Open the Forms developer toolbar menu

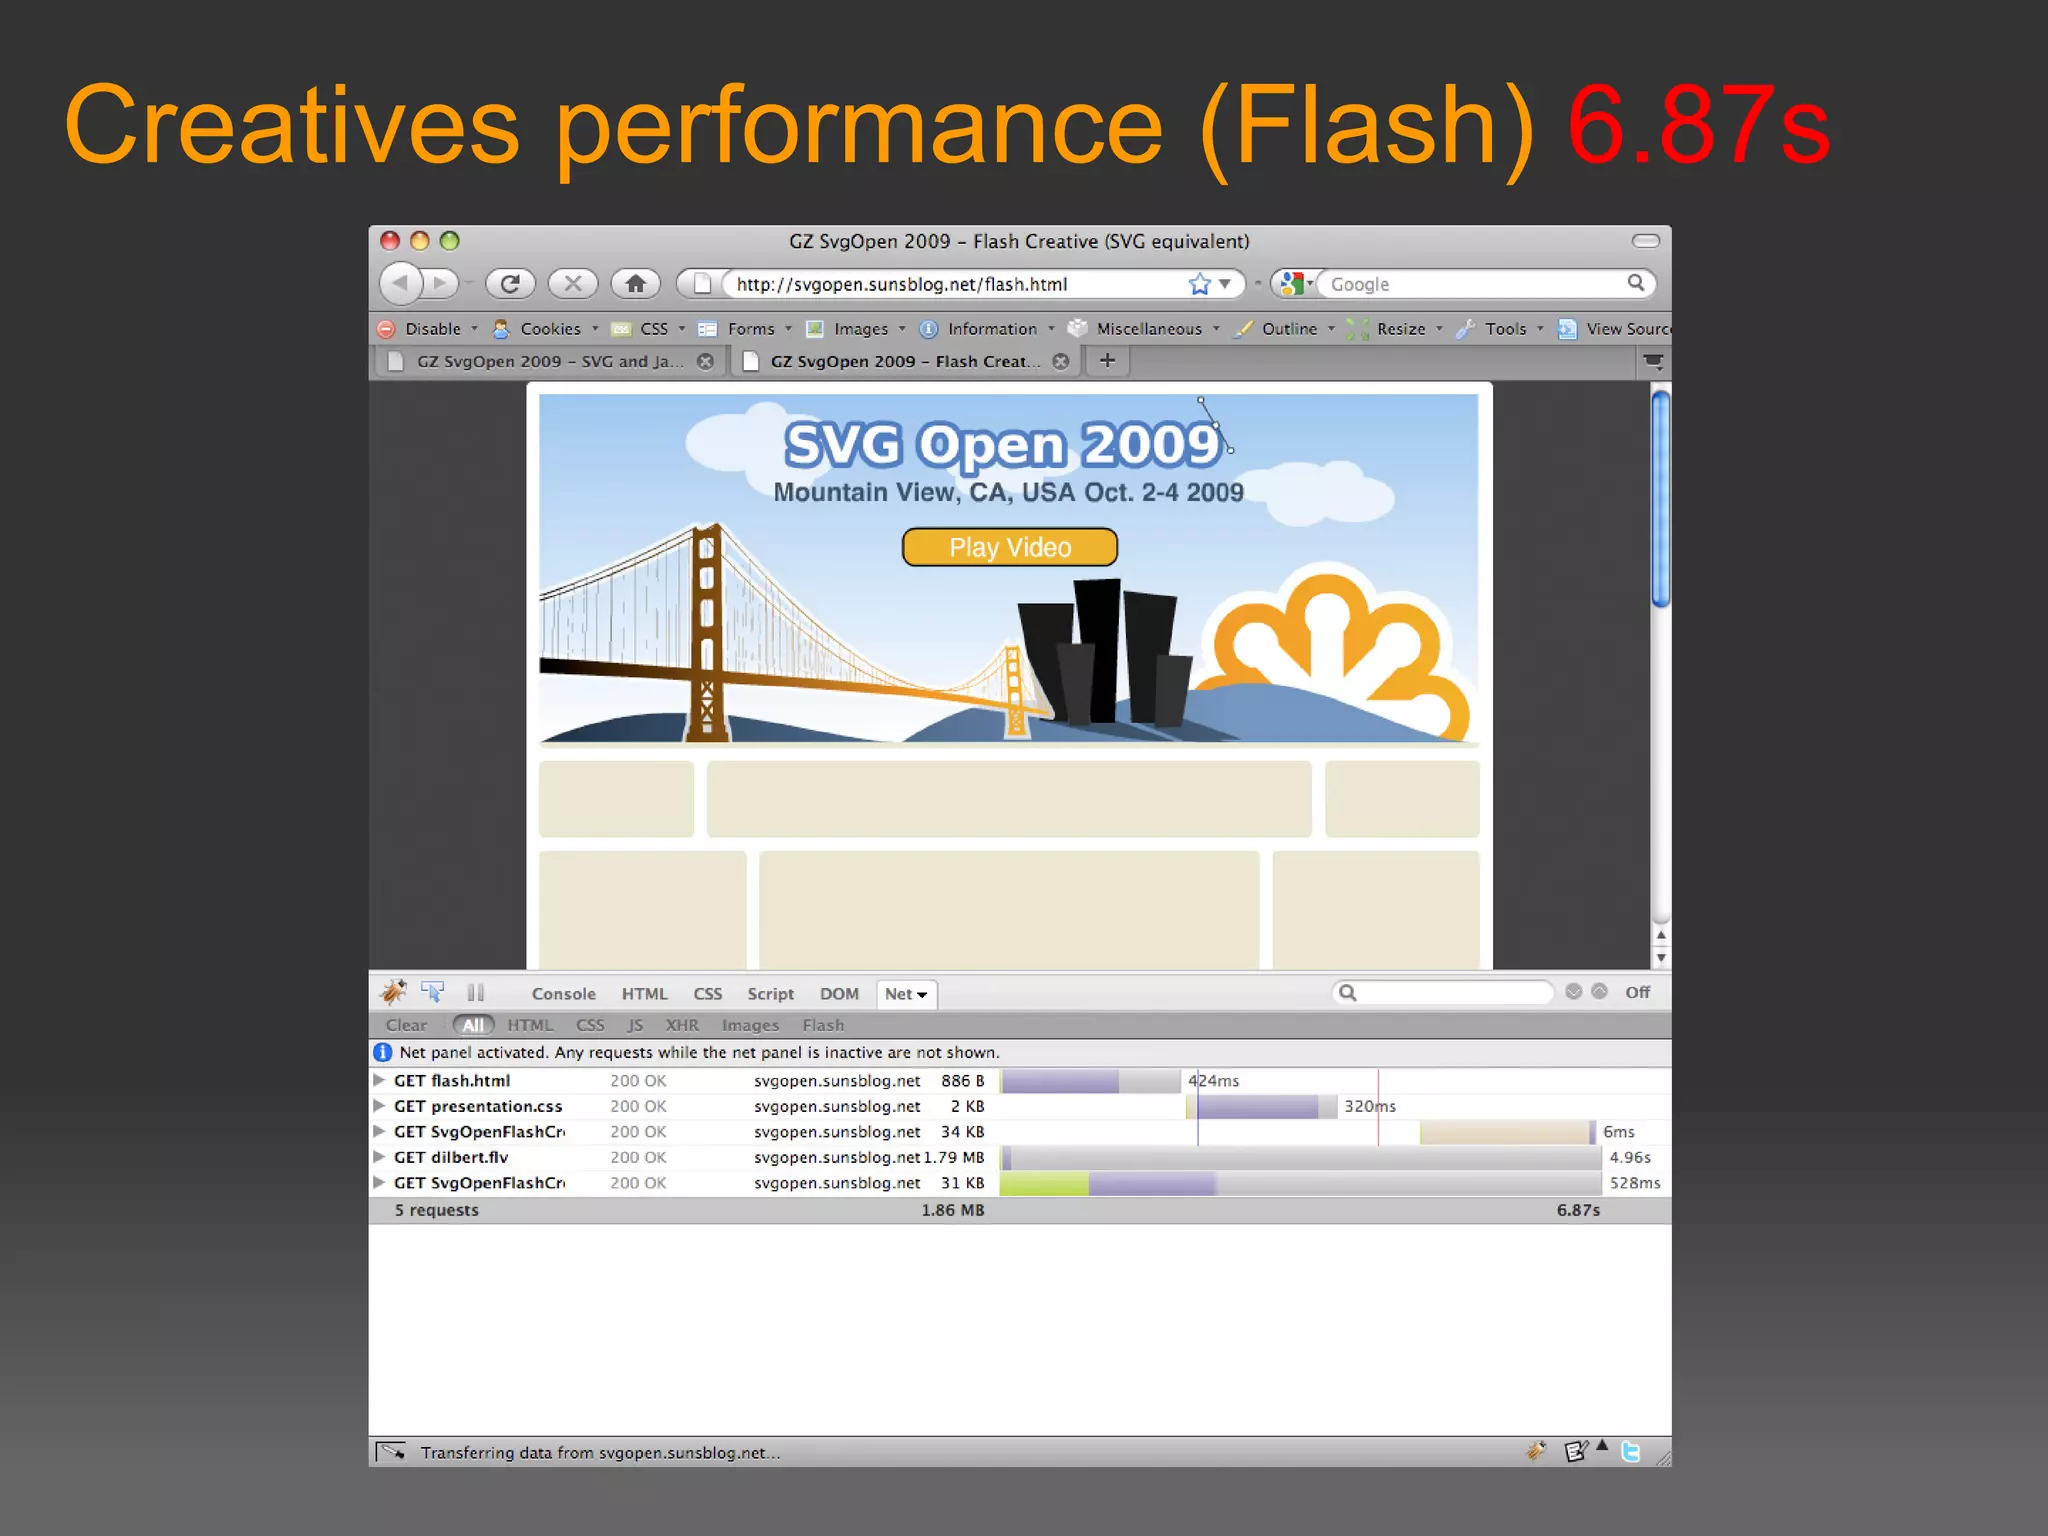746,329
